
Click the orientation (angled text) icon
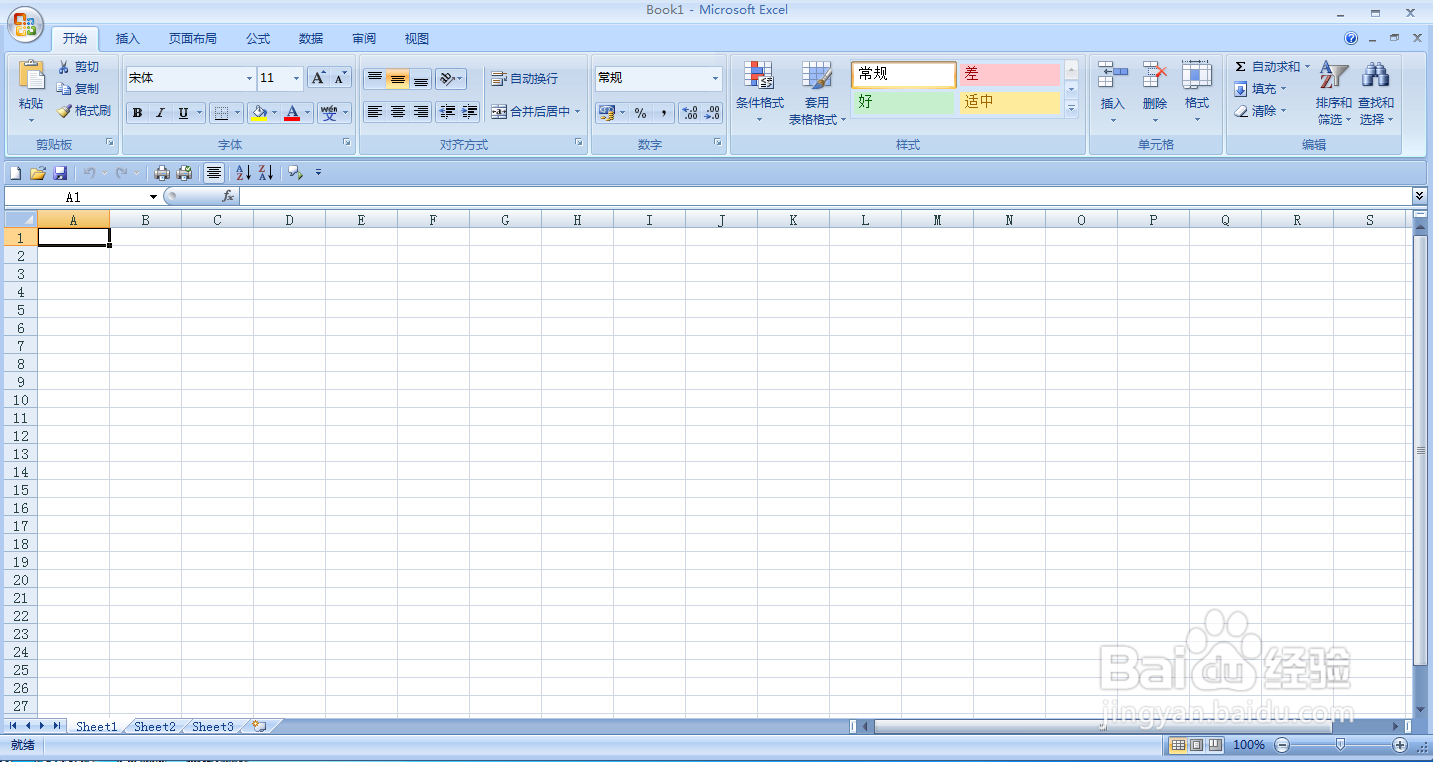point(447,78)
